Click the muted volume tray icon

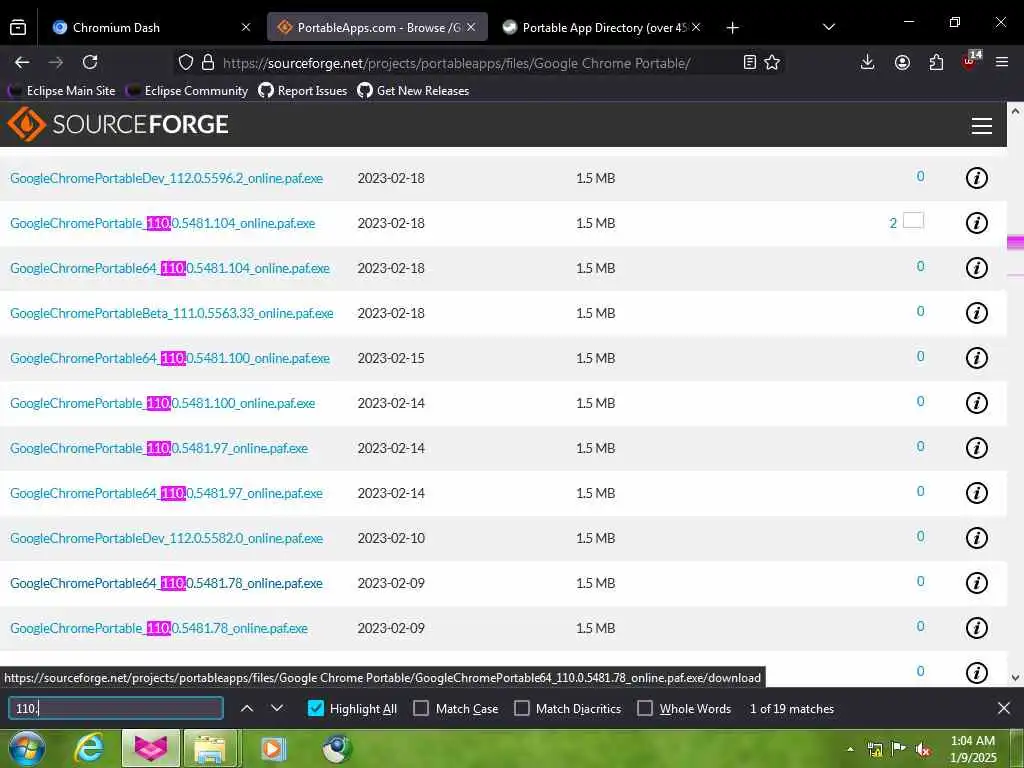[x=923, y=749]
